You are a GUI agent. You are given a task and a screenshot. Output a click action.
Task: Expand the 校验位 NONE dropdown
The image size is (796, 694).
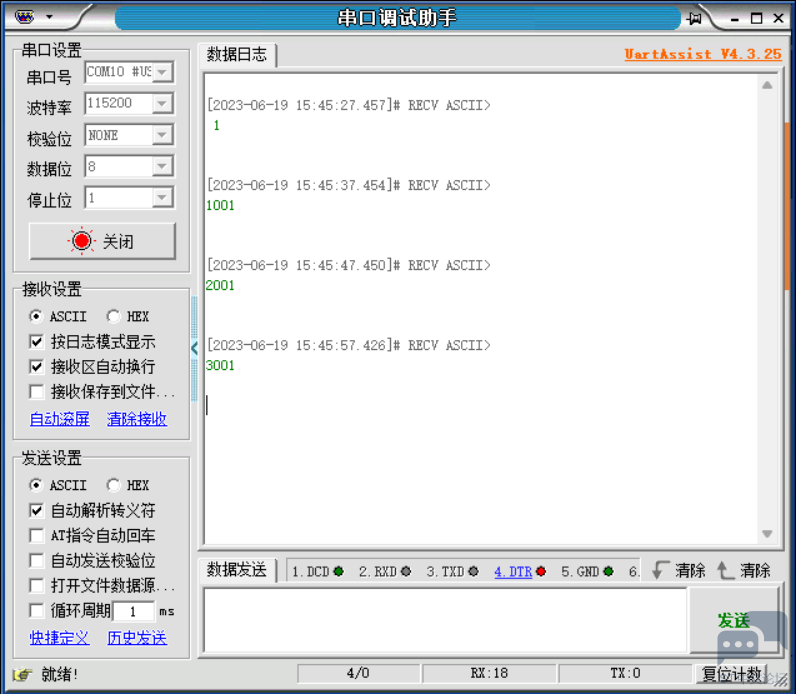coord(162,135)
